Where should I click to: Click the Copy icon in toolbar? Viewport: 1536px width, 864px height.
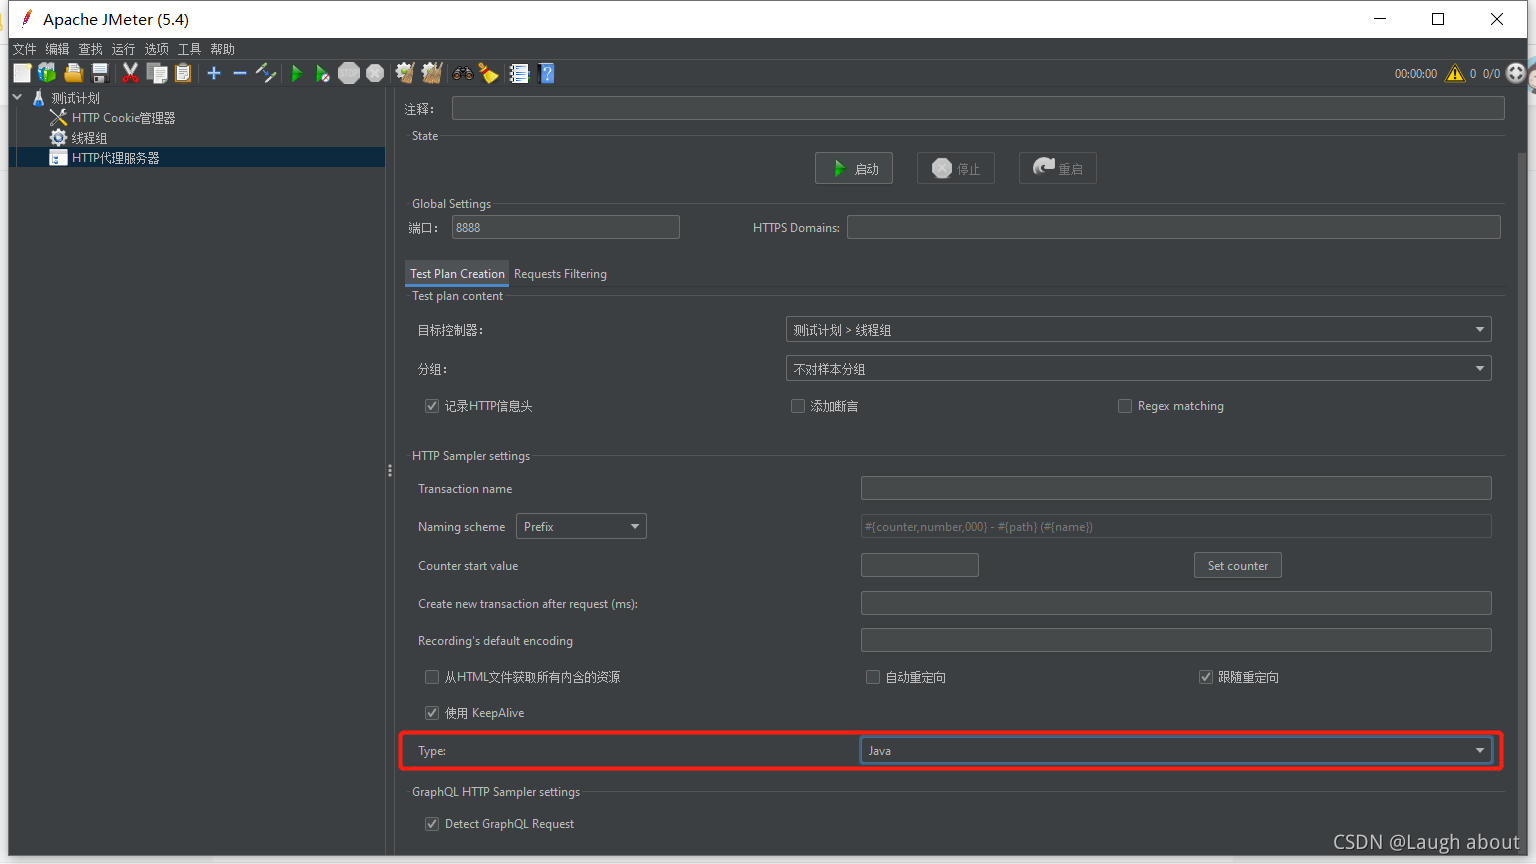coord(157,73)
